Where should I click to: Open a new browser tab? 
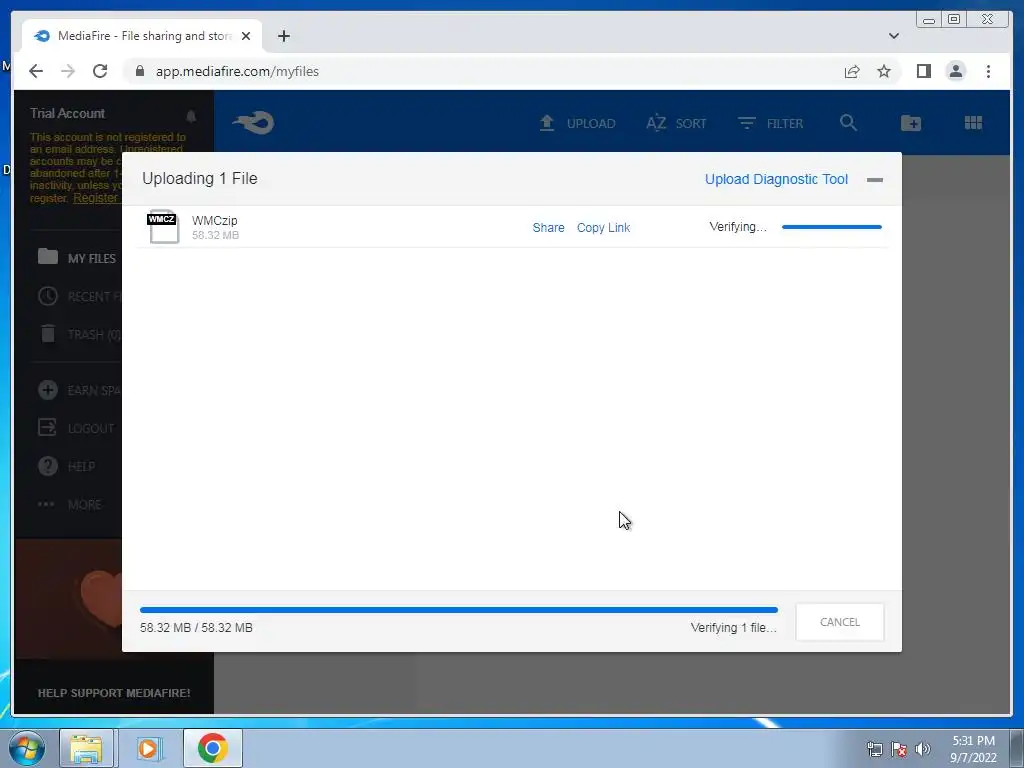283,36
